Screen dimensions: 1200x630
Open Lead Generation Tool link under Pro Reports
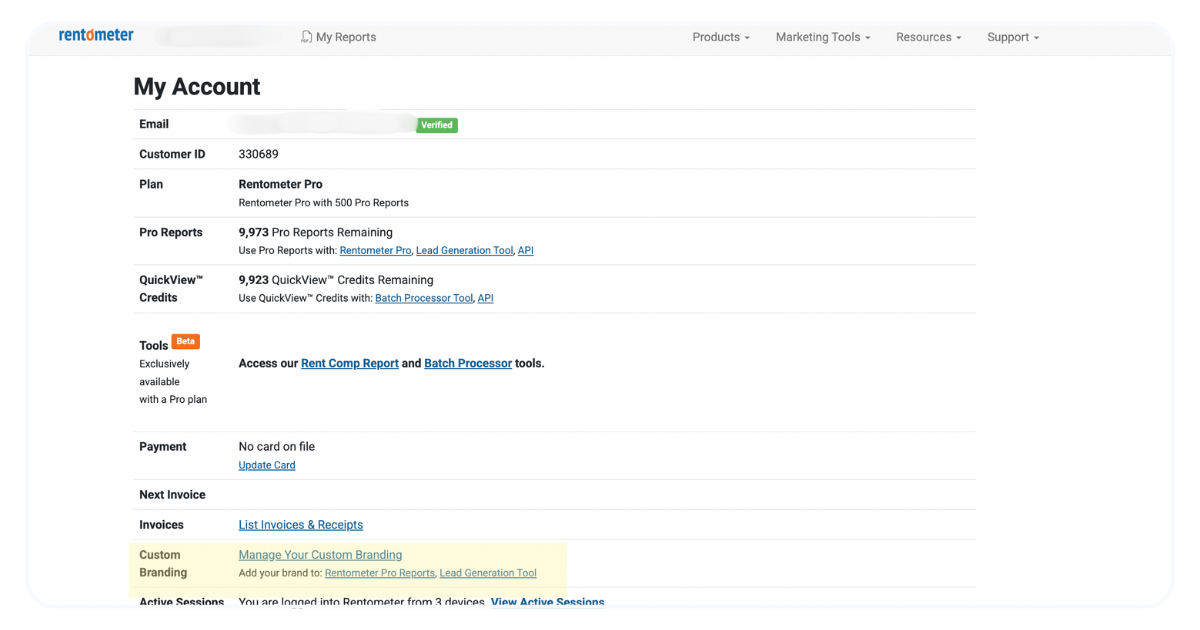coord(465,250)
